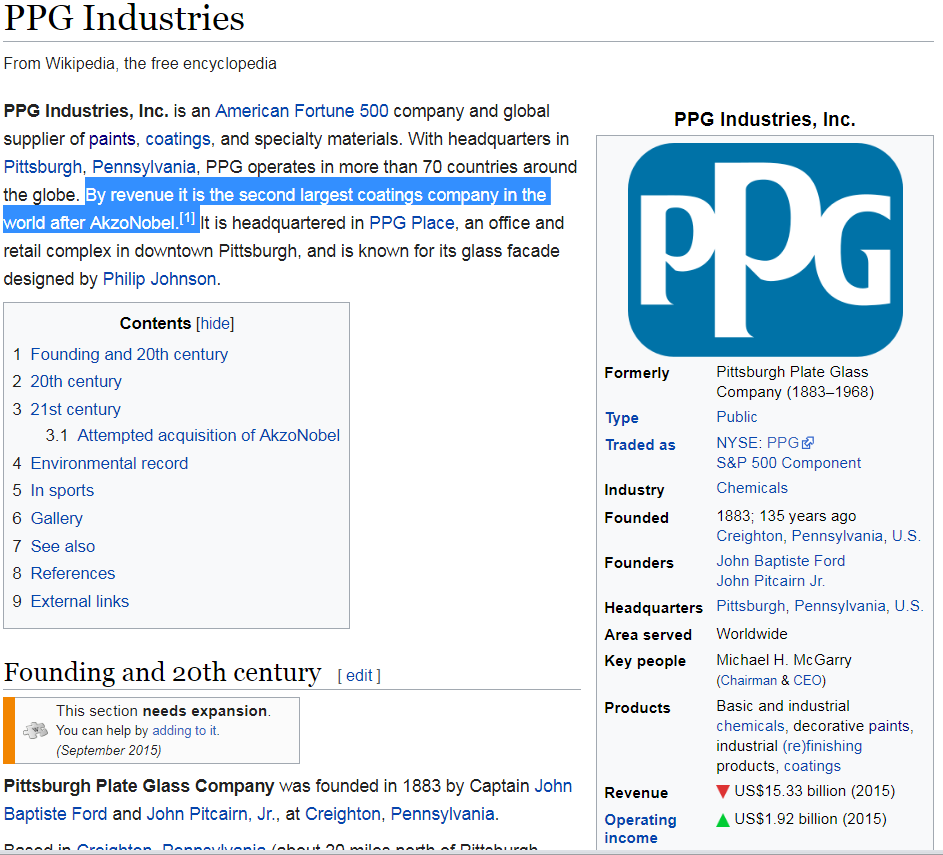Open the CEO link under Key people
This screenshot has width=943, height=855.
pos(807,681)
